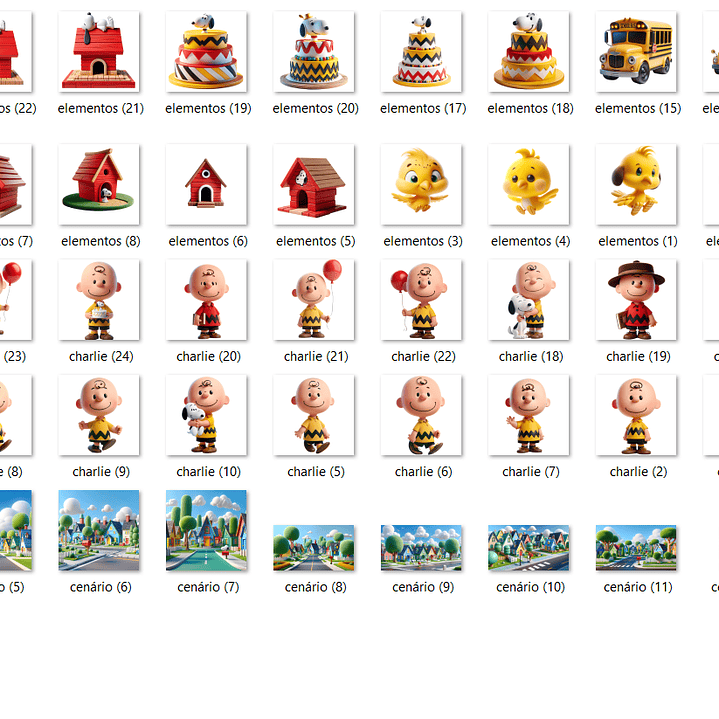Select charlie (18) with Snoopy beside him
719x719 pixels.
pyautogui.click(x=528, y=300)
